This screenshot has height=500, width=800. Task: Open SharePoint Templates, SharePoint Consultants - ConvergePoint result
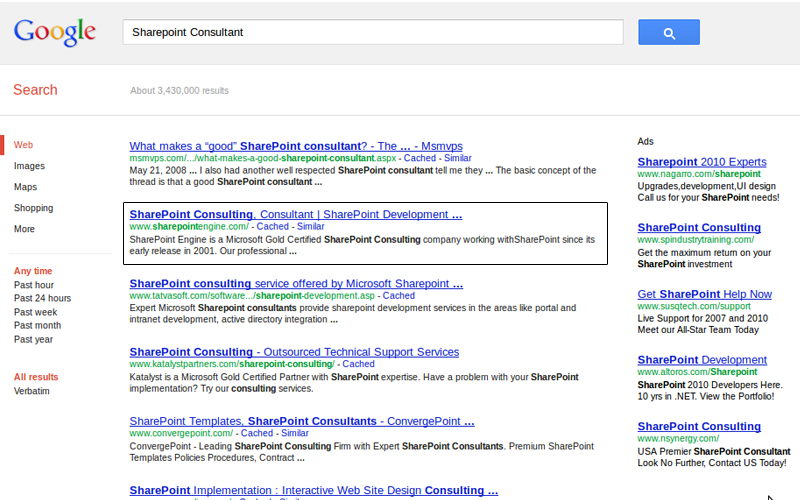point(302,421)
